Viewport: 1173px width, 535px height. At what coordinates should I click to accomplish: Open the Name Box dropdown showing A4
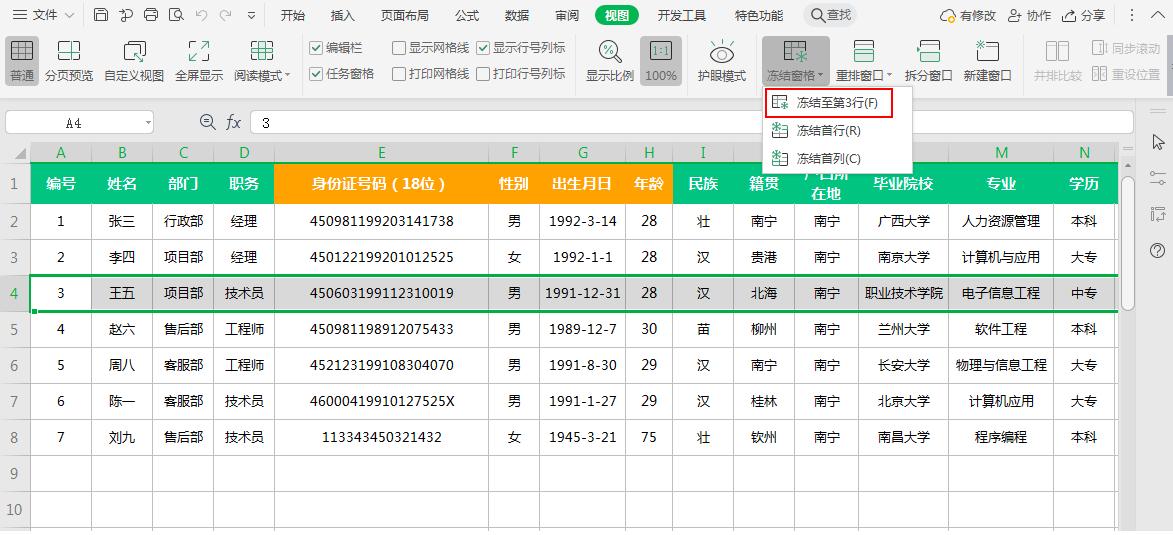click(148, 123)
